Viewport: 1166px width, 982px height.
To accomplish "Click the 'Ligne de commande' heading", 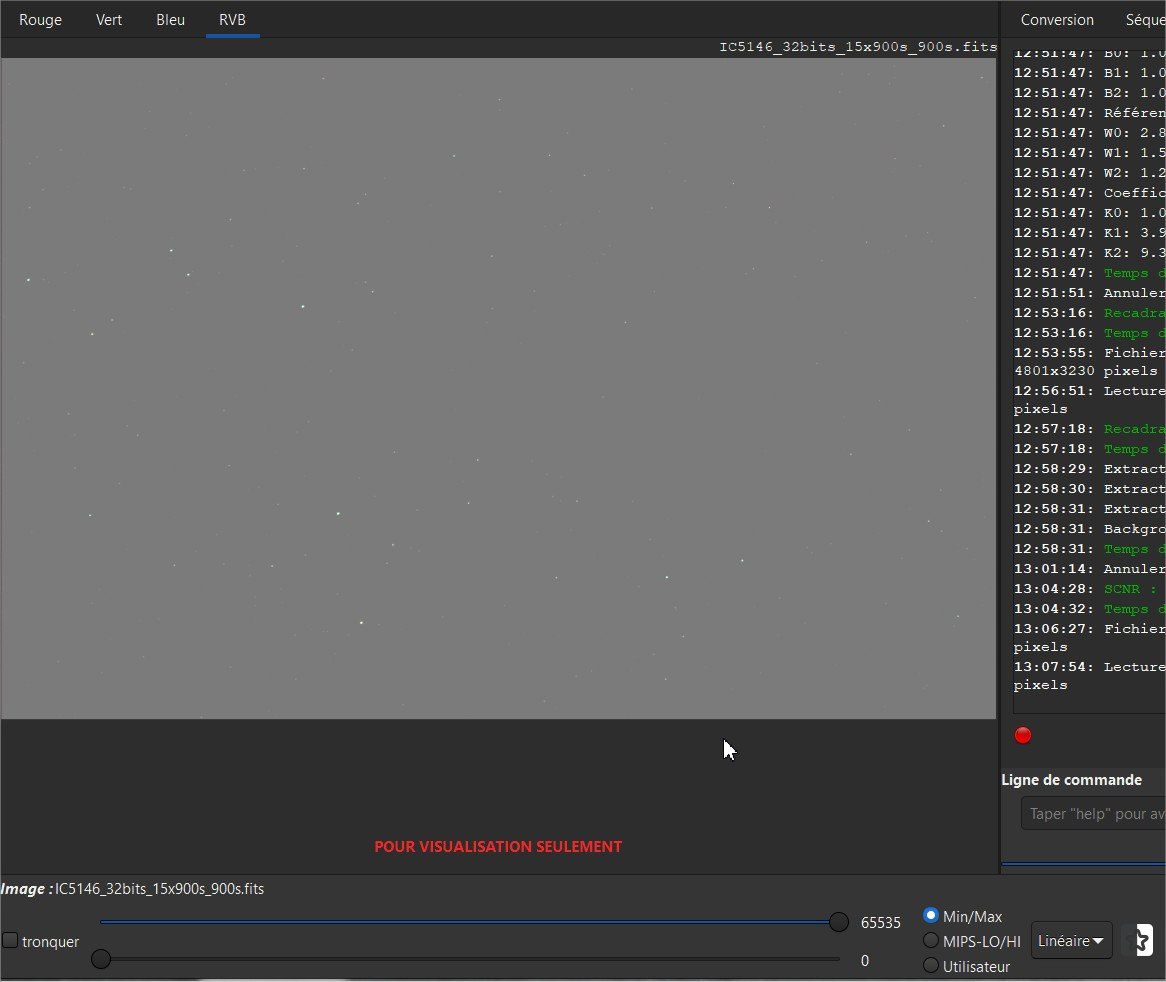I will pos(1071,780).
